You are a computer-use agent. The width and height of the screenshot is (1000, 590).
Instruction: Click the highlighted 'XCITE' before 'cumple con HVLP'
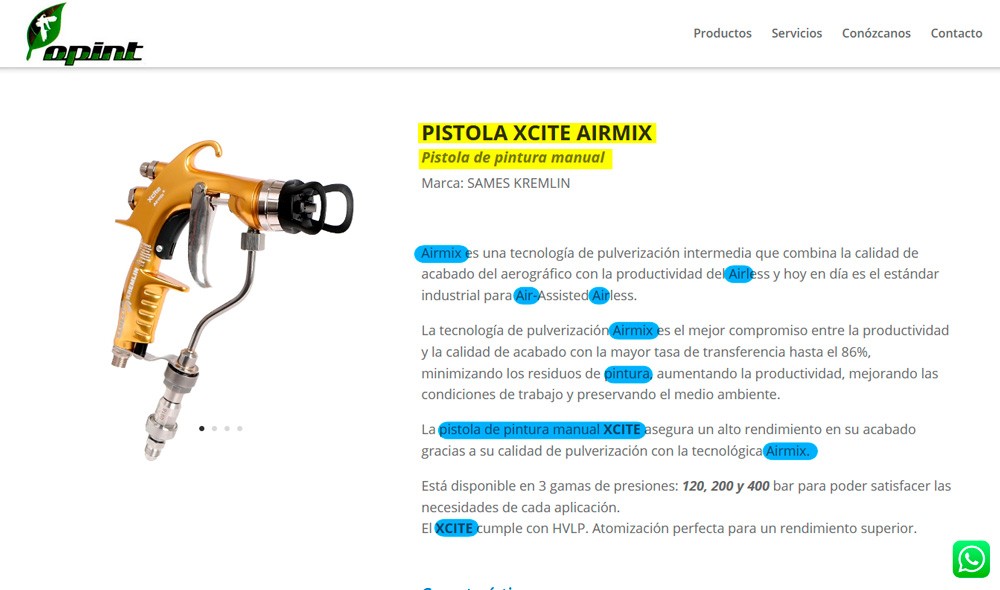coord(455,528)
